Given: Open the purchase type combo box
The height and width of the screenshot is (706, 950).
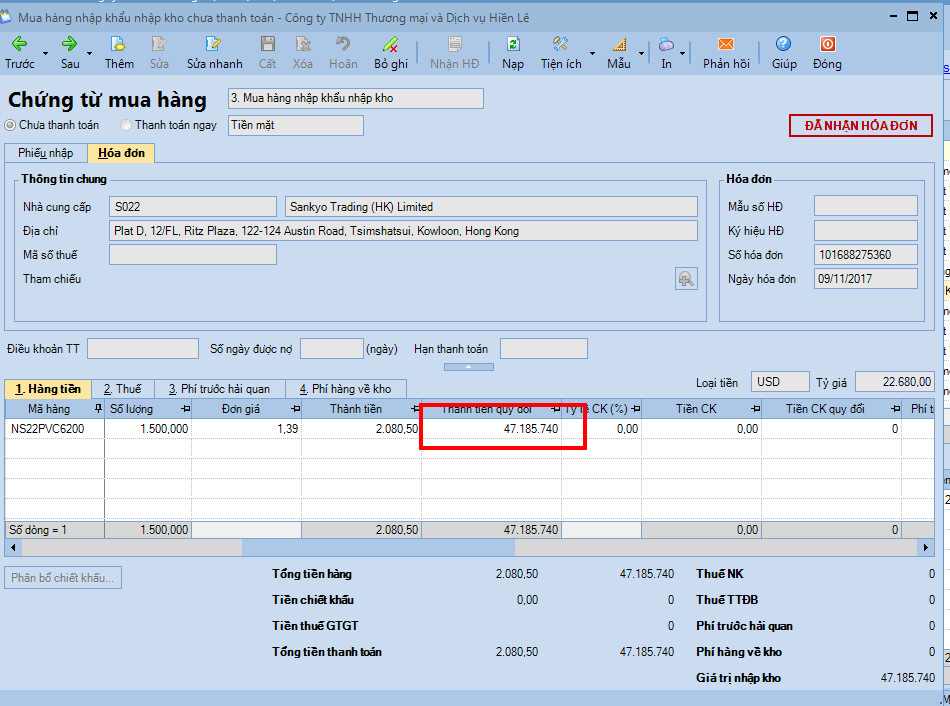Looking at the screenshot, I should (x=356, y=98).
